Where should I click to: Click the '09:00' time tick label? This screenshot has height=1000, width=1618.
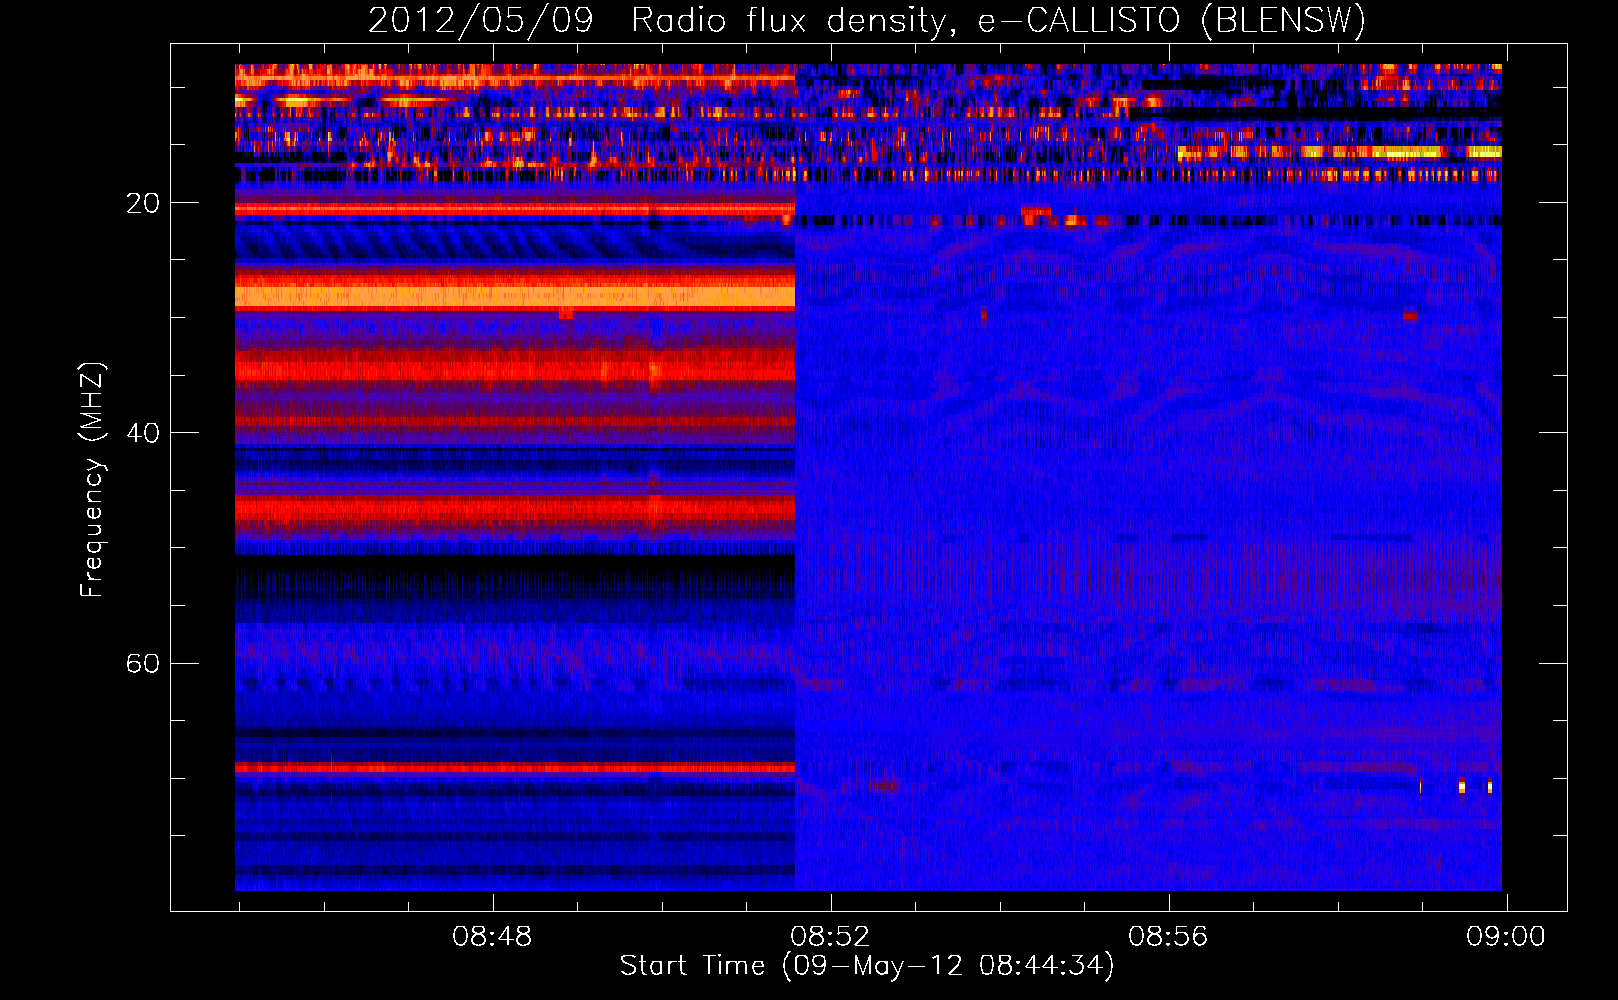[1506, 937]
